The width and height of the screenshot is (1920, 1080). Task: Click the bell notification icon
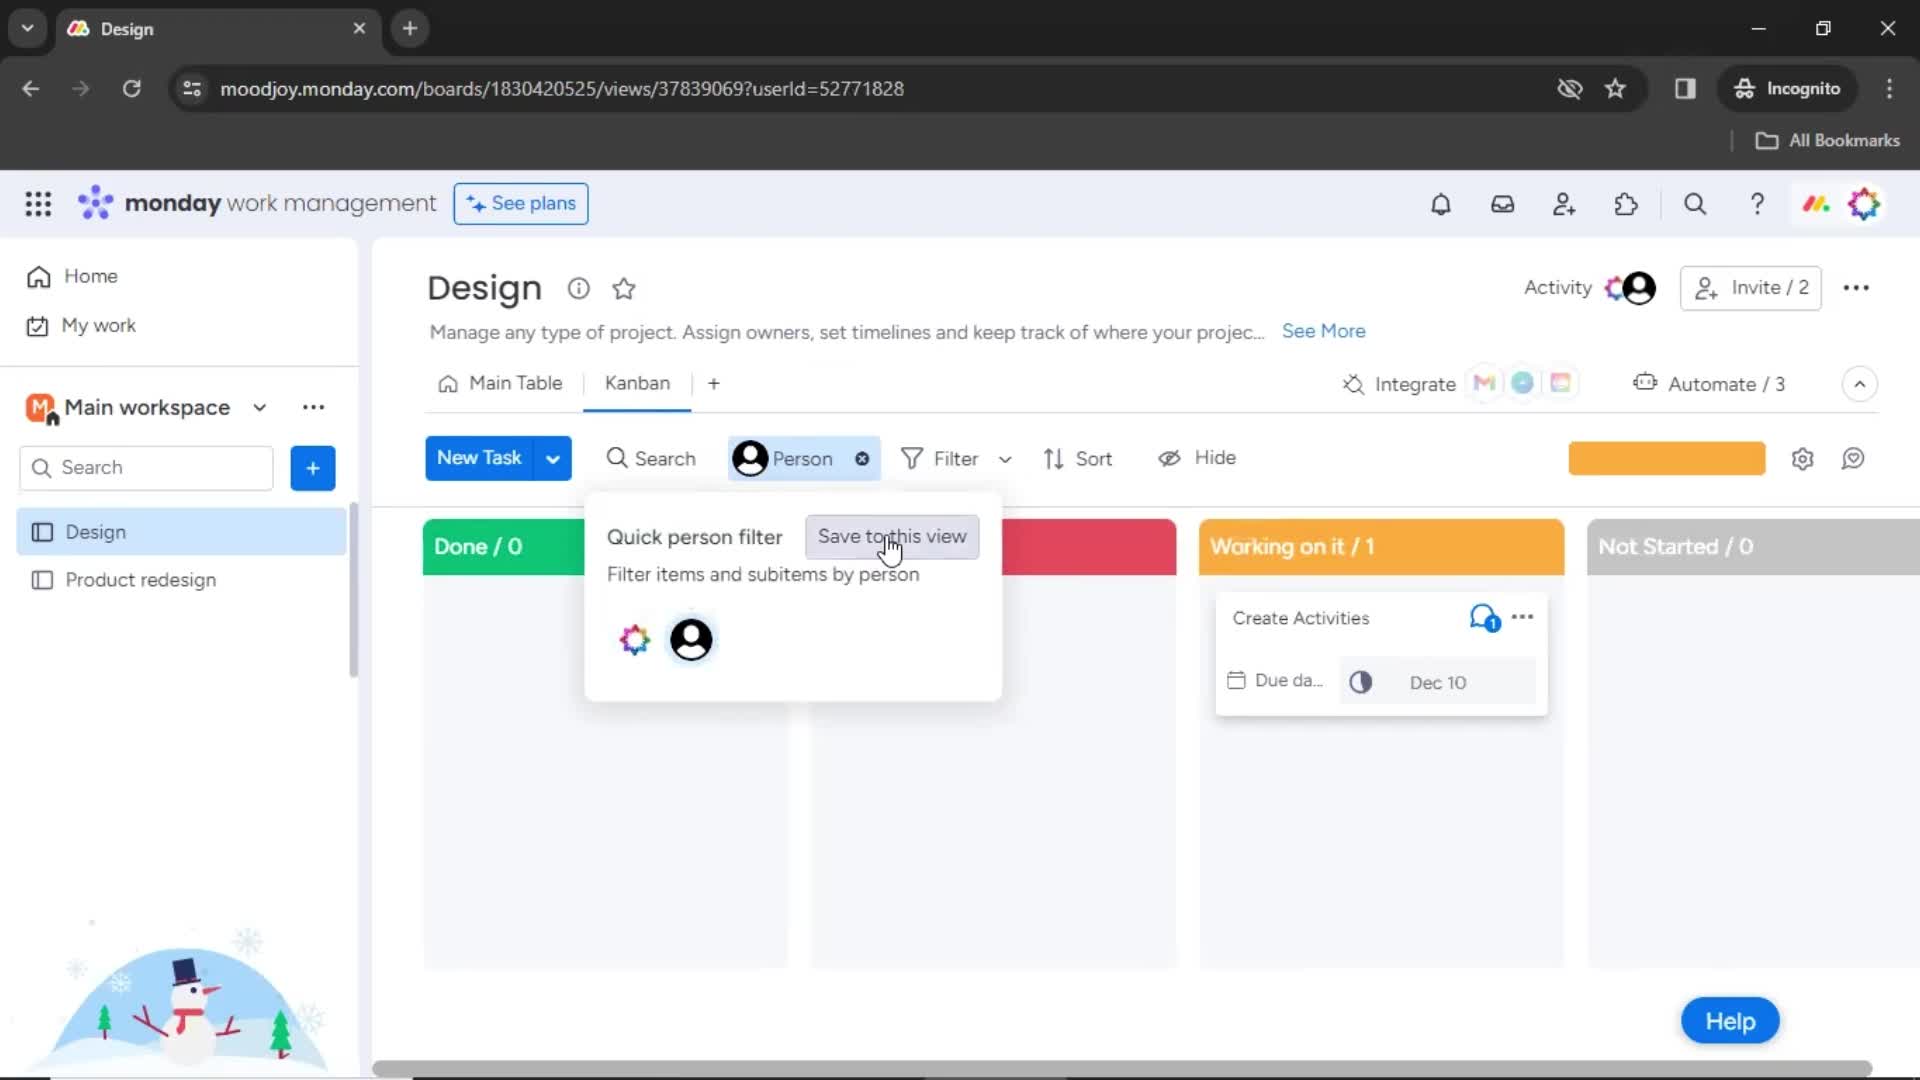point(1440,204)
